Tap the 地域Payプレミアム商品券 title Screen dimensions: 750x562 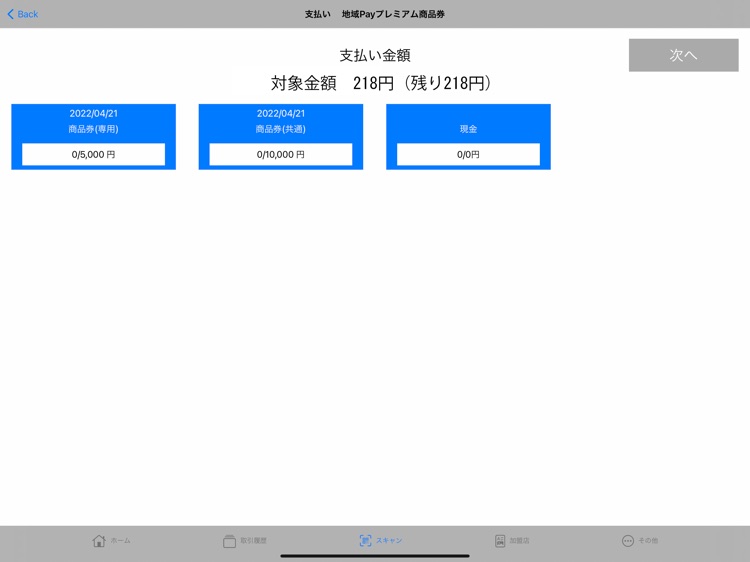[x=393, y=14]
